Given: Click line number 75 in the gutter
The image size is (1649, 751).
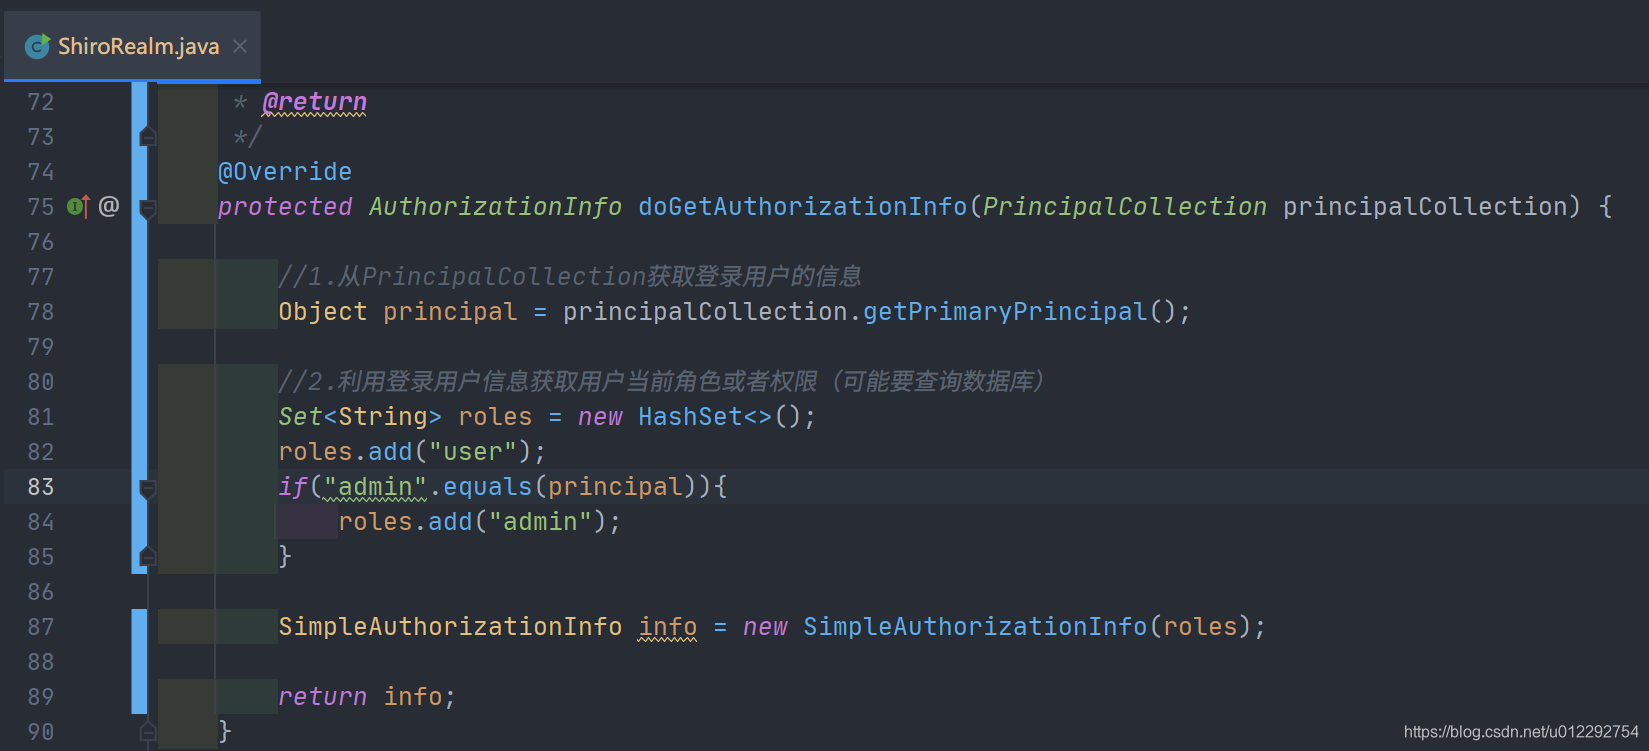Looking at the screenshot, I should [x=41, y=207].
